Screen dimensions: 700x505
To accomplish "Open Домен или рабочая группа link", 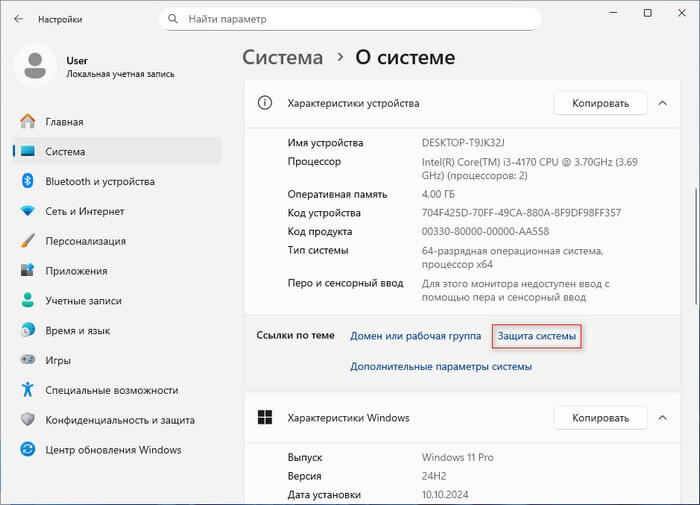I will [x=415, y=337].
